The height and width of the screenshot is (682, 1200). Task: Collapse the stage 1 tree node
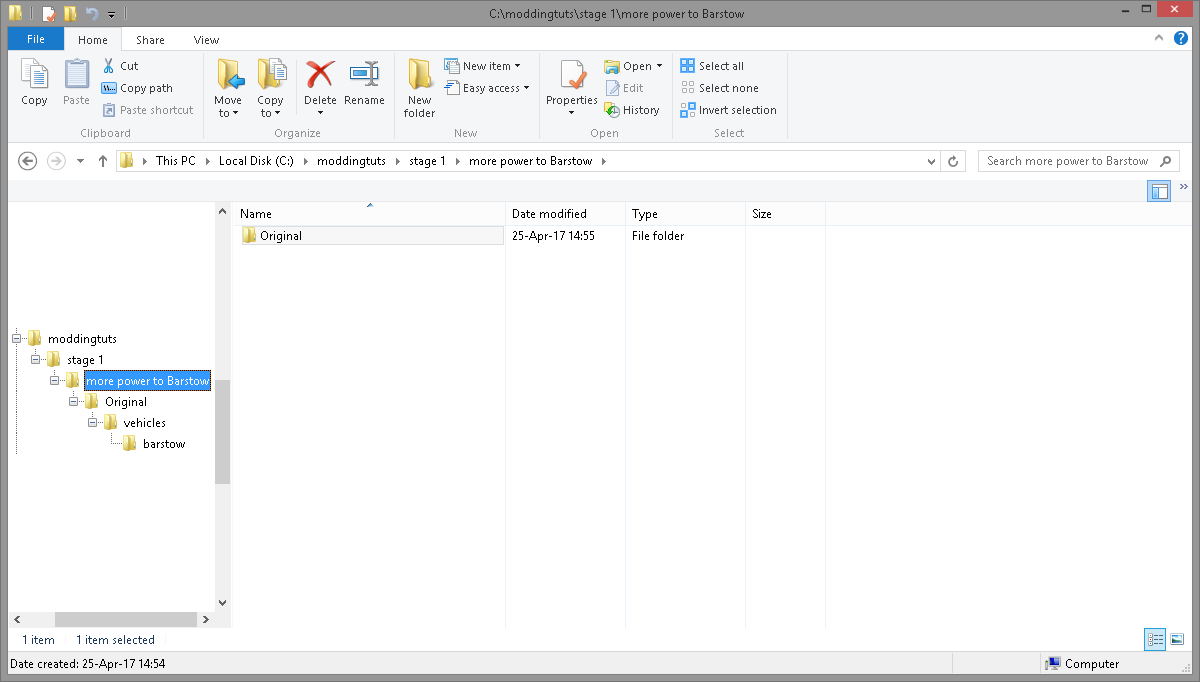[x=36, y=360]
